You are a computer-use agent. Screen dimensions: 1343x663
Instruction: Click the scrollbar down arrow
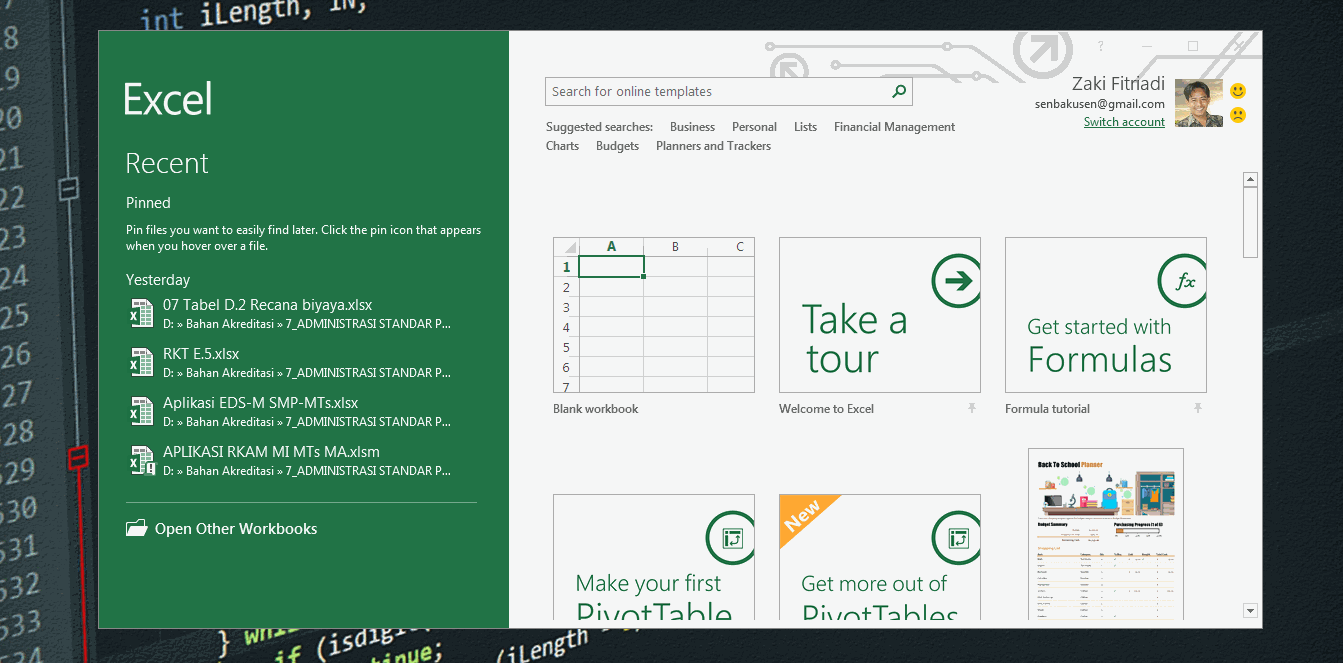tap(1250, 610)
